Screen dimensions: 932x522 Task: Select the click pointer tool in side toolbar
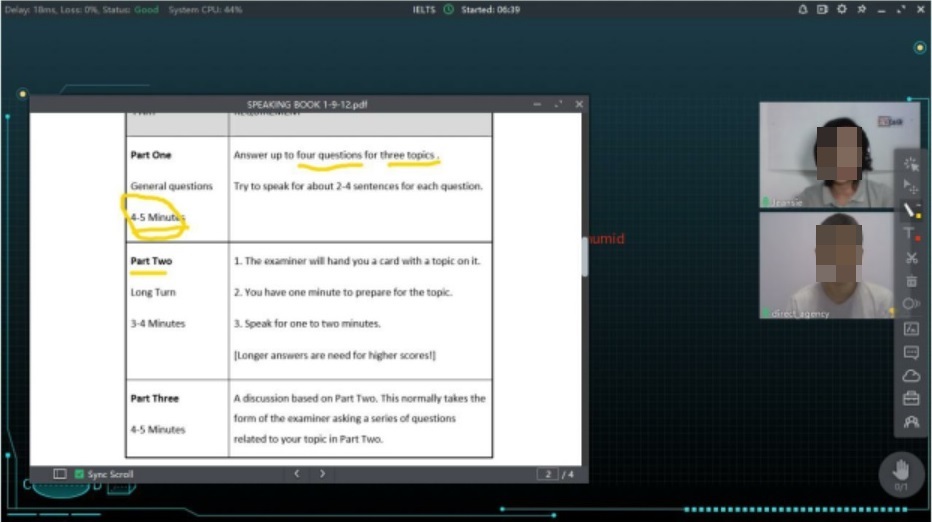[911, 163]
